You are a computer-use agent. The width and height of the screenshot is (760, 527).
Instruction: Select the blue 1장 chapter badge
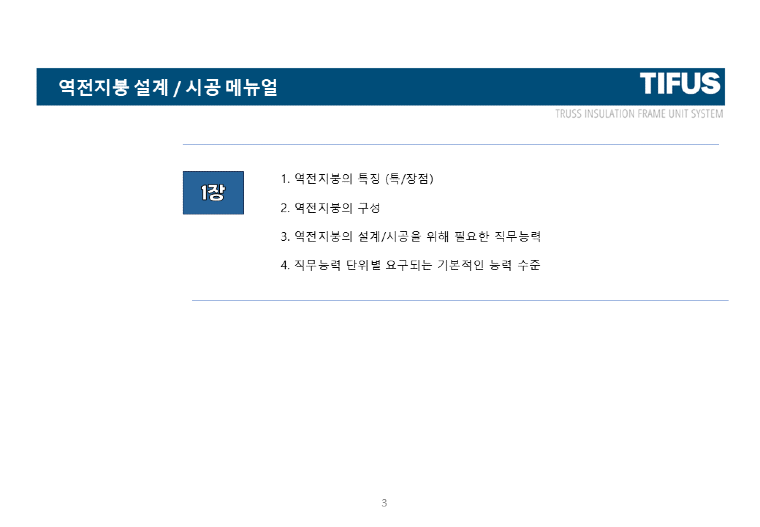213,192
